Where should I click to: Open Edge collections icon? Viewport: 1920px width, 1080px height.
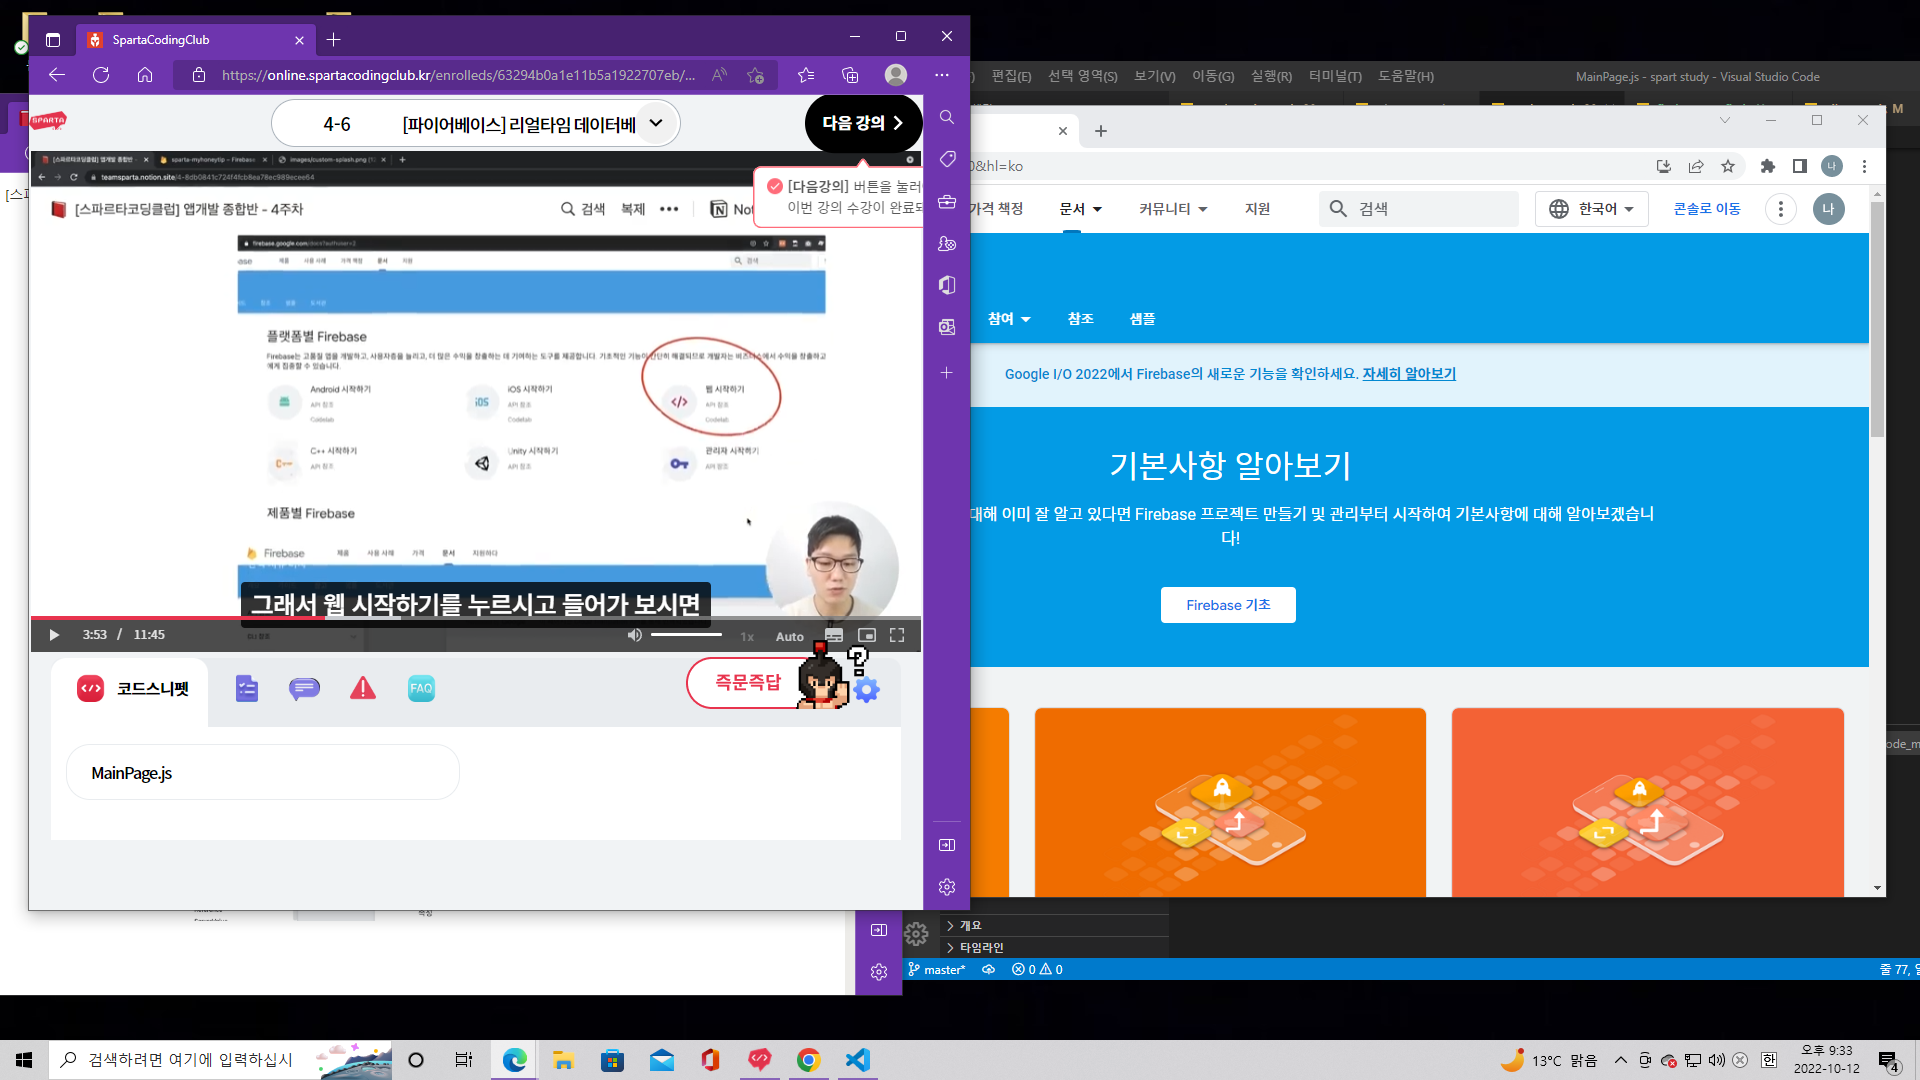coord(850,75)
